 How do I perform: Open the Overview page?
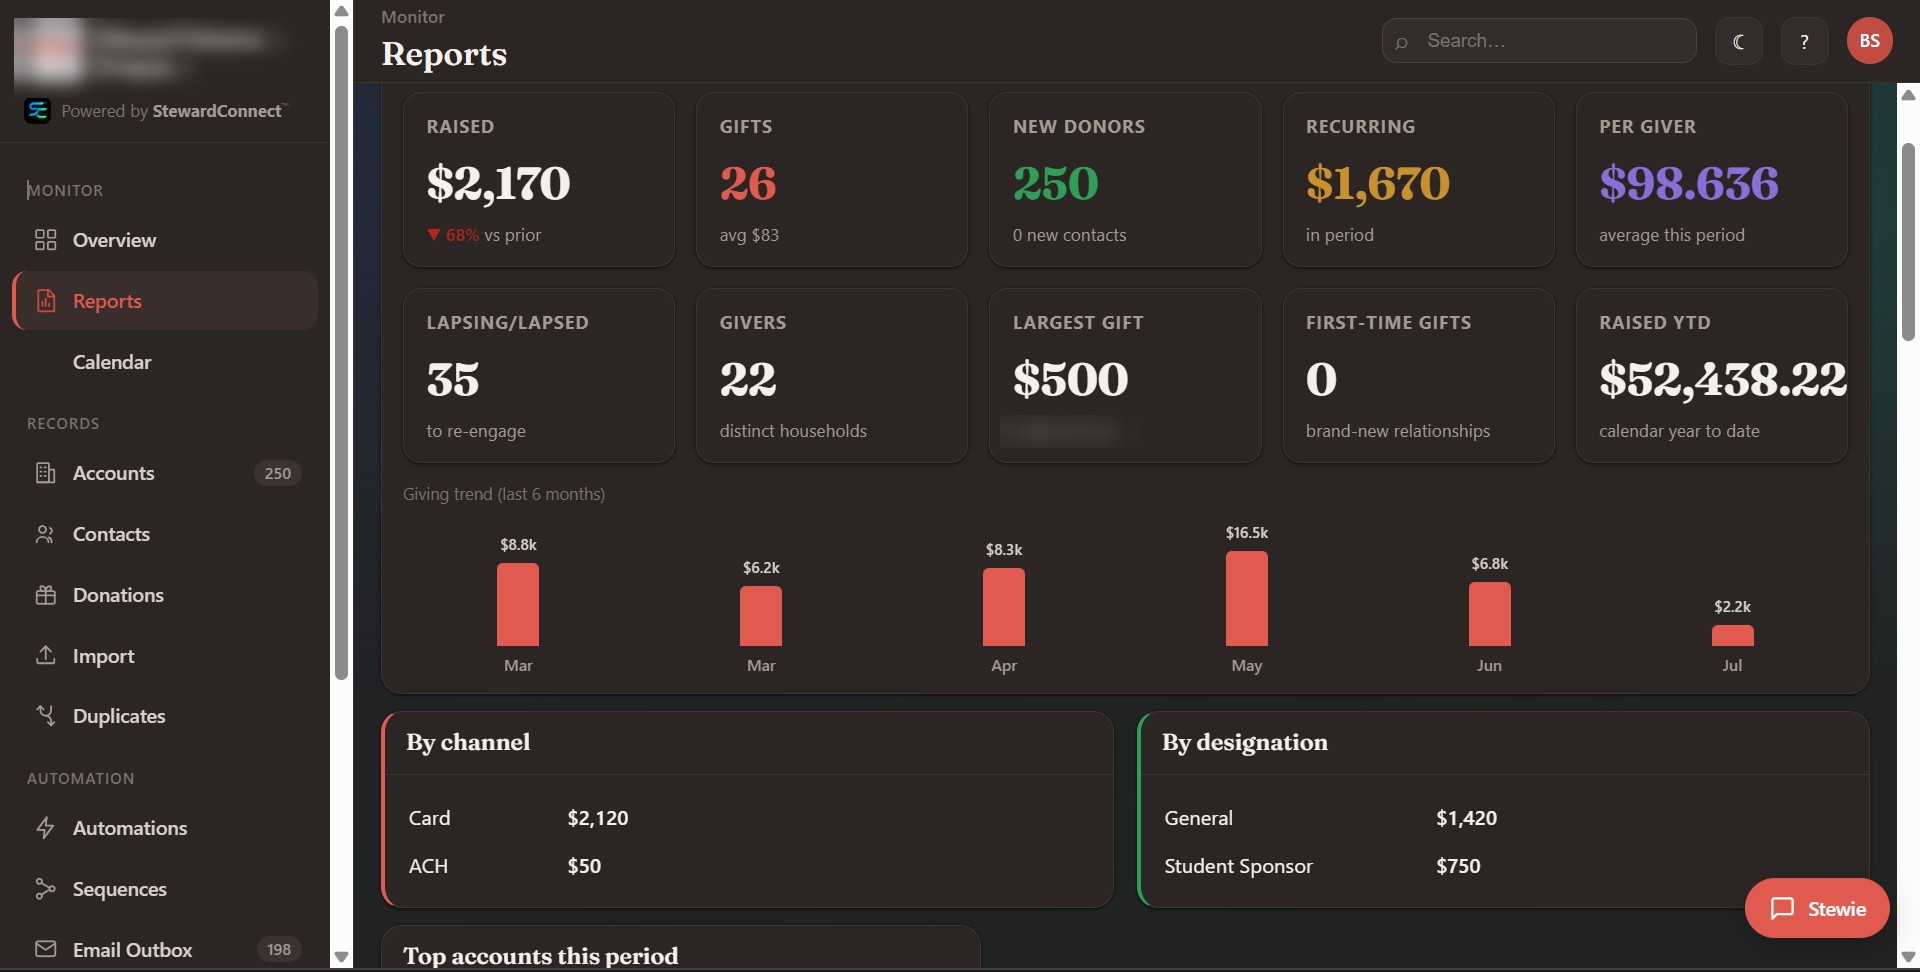point(165,240)
